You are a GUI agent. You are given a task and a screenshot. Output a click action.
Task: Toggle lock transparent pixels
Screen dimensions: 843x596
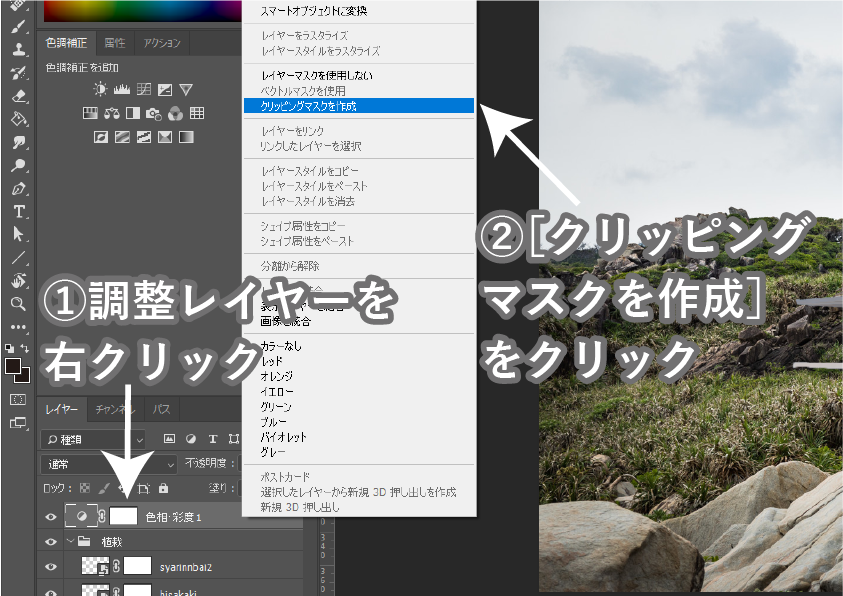(85, 488)
